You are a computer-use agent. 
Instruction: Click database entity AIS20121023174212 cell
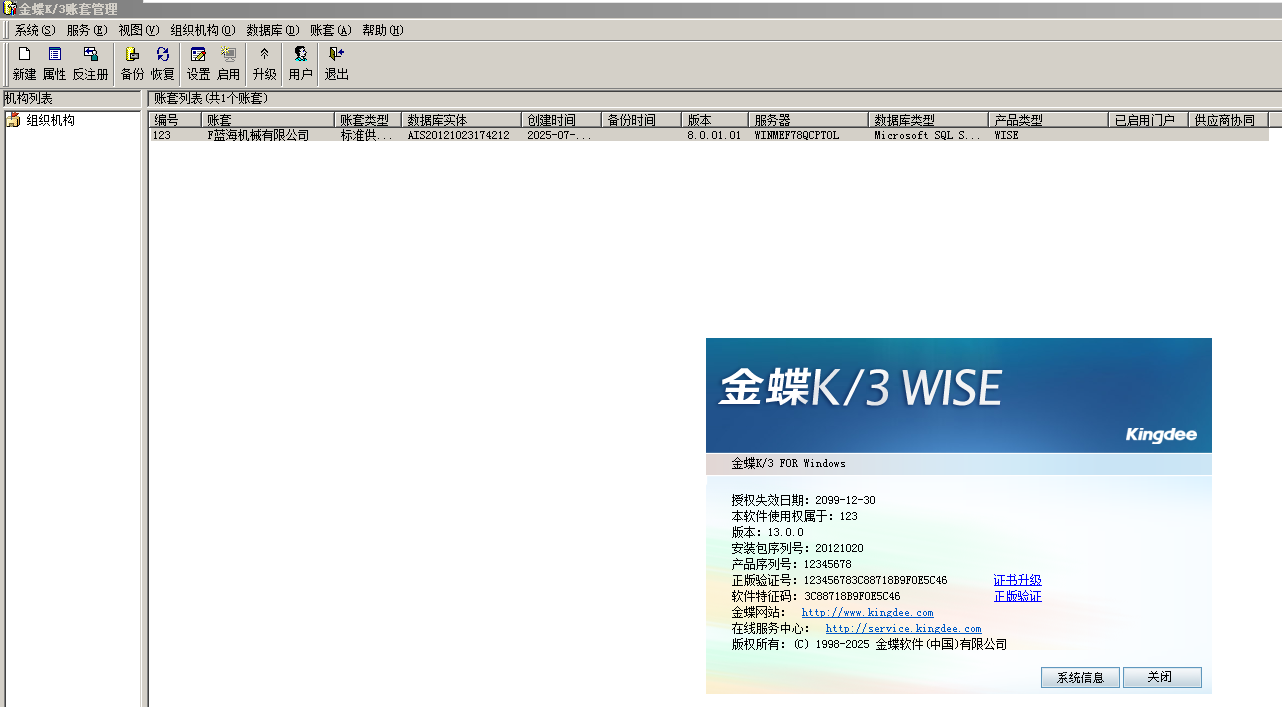click(461, 135)
